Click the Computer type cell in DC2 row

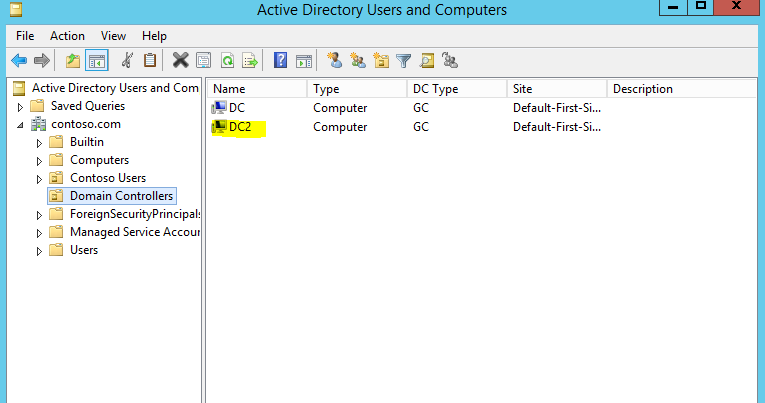tap(340, 127)
